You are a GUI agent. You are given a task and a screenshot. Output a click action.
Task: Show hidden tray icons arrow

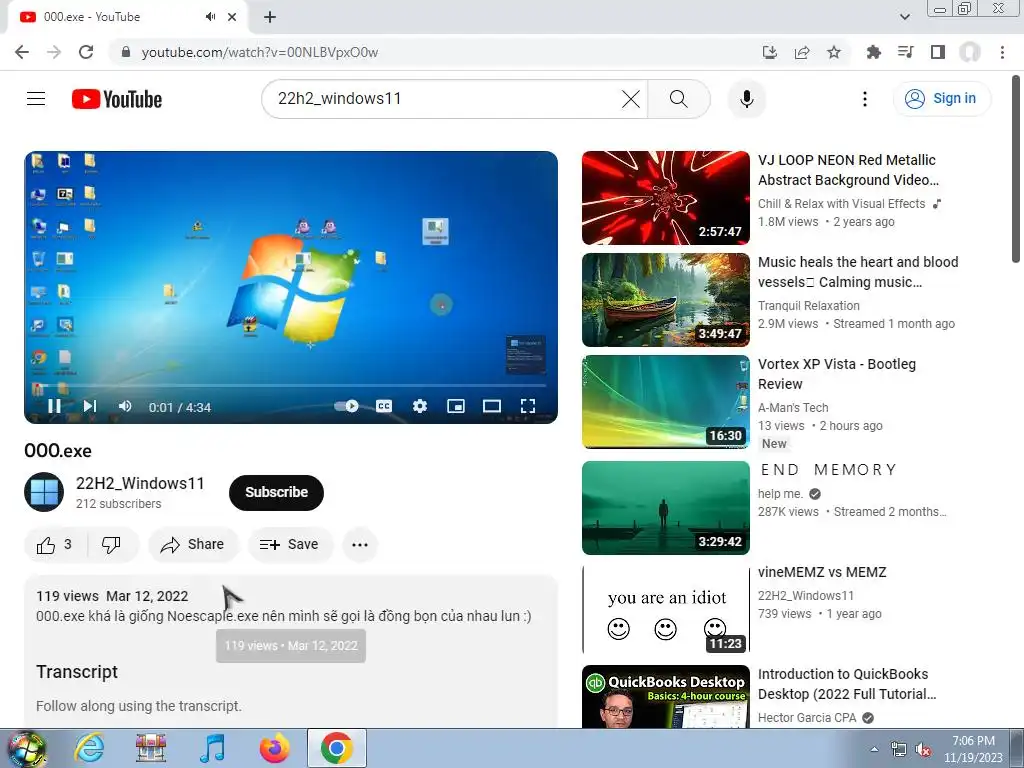[x=874, y=749]
